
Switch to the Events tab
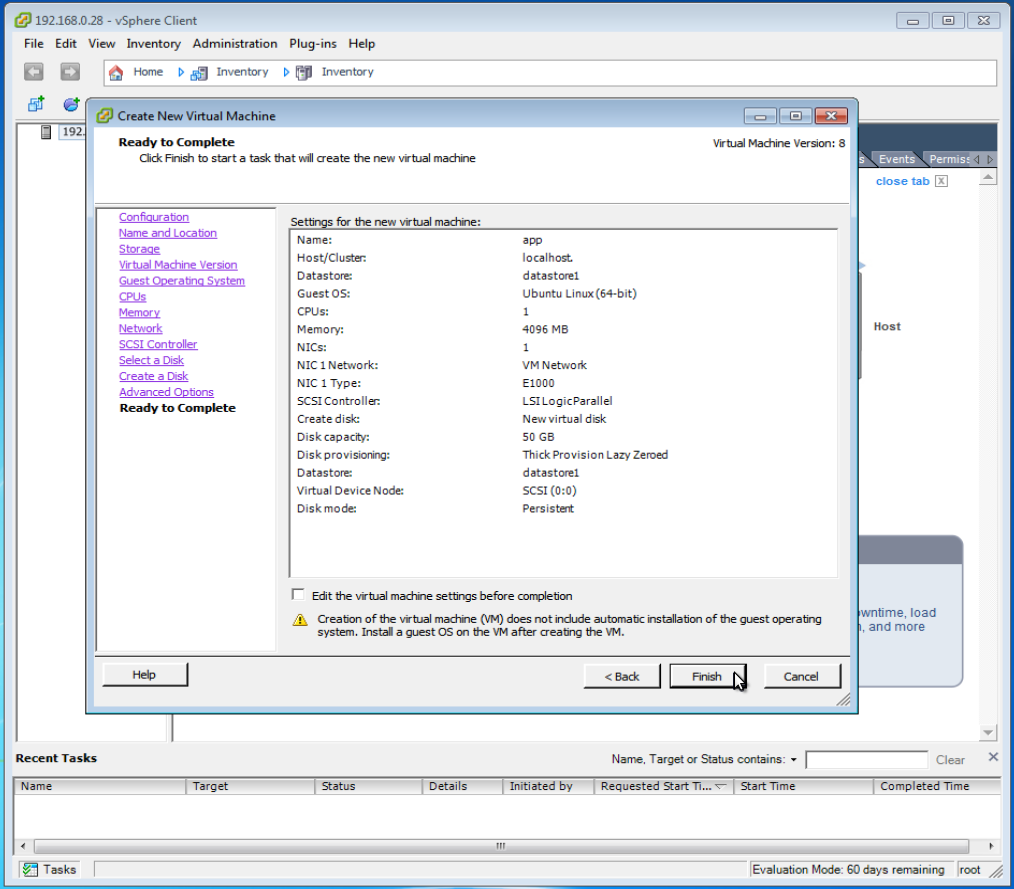click(896, 159)
